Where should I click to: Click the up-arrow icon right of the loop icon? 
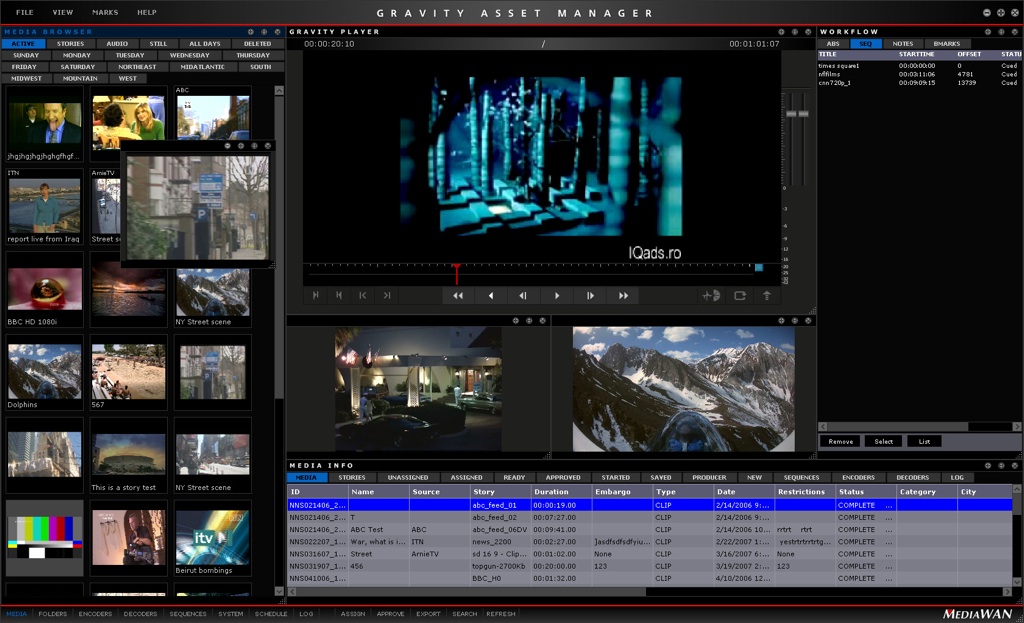(x=767, y=296)
